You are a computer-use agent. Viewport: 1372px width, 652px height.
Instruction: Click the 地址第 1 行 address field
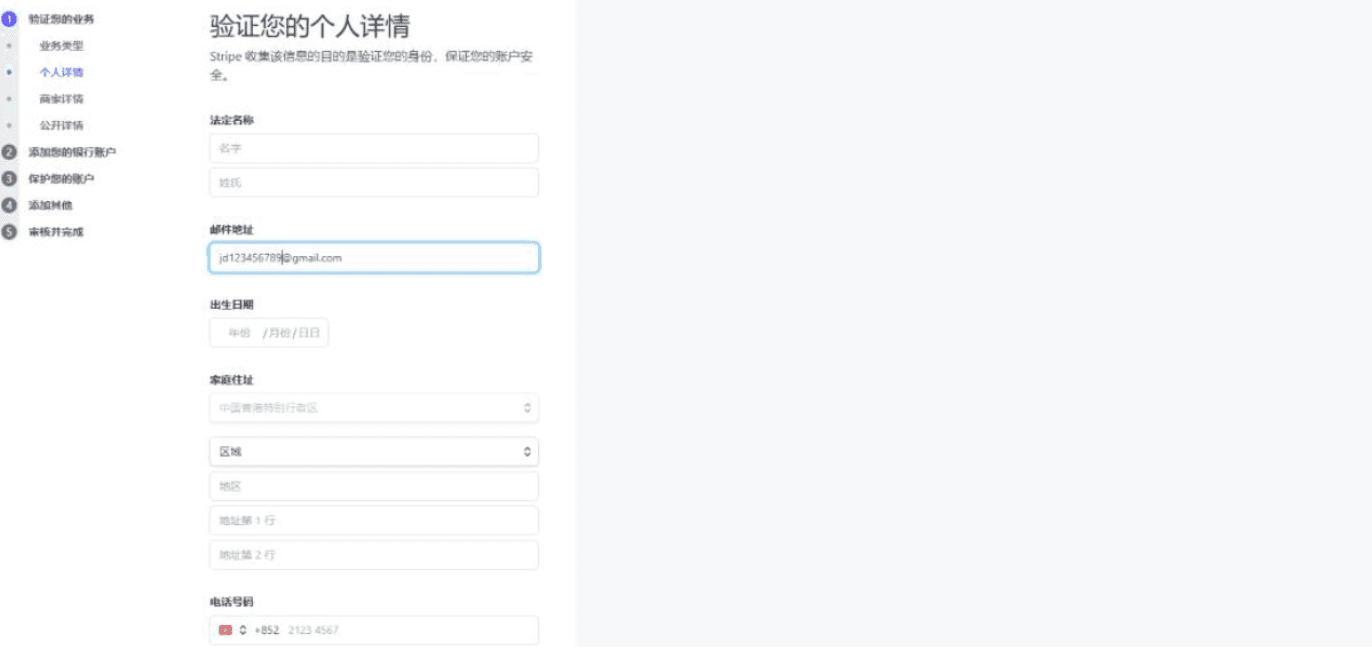[373, 521]
